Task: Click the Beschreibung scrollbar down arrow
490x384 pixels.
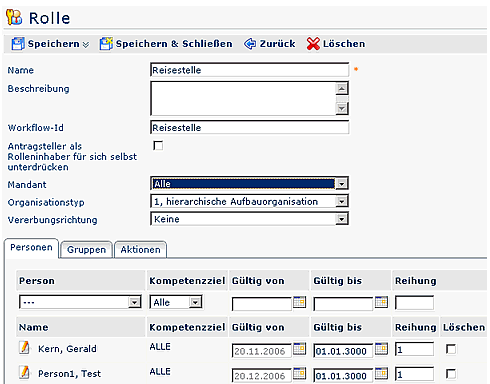Action: click(x=342, y=108)
